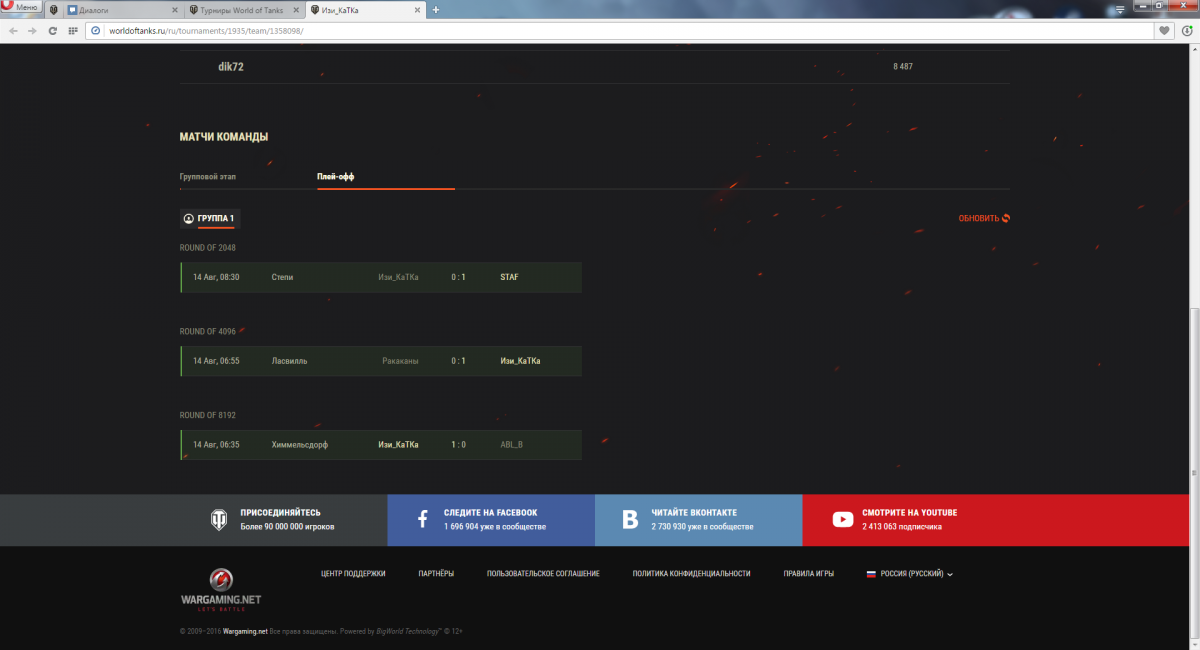The width and height of the screenshot is (1200, 650).
Task: Switch to the pinned World of Tanks tab
Action: 53,9
